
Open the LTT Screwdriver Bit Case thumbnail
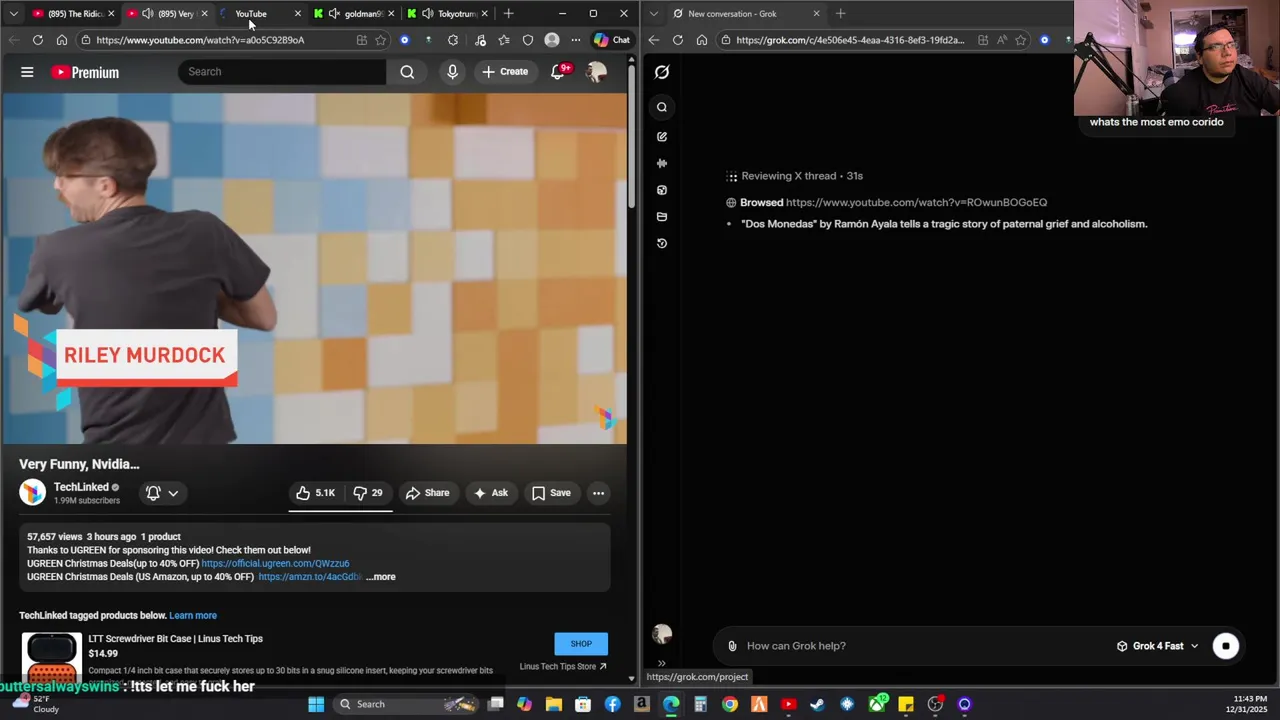coord(51,657)
